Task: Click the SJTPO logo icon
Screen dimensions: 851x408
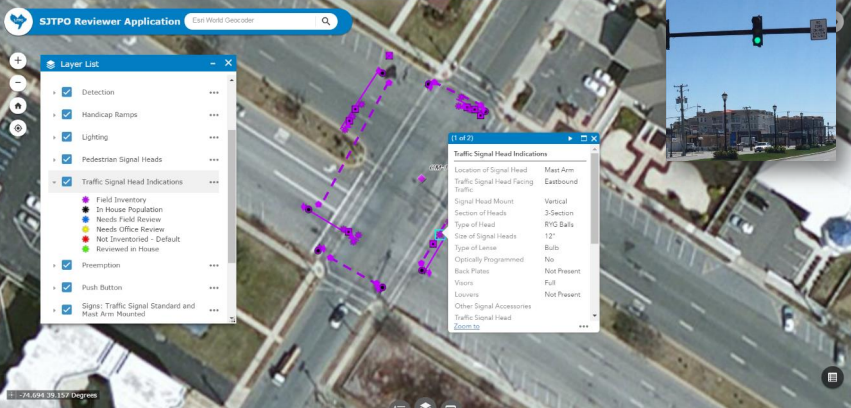Action: pos(18,22)
